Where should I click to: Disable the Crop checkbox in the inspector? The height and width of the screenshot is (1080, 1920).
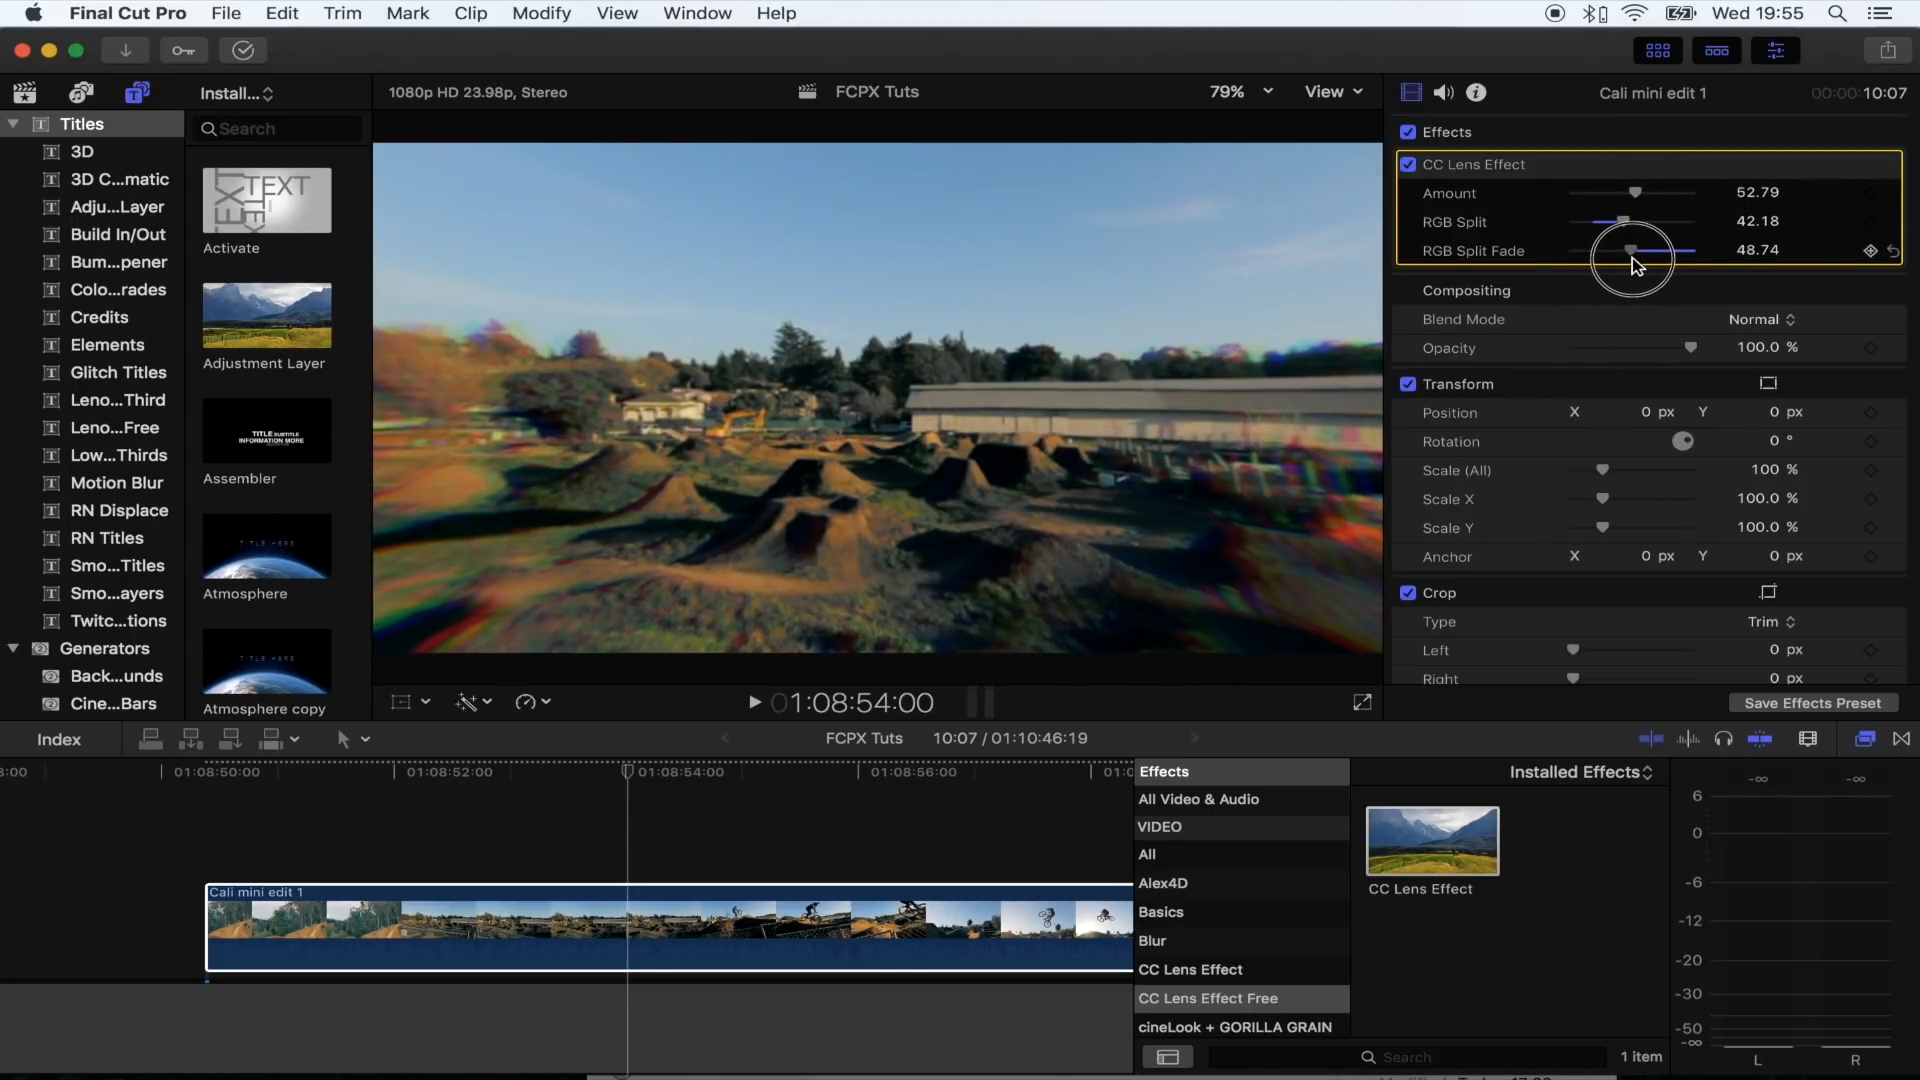point(1409,592)
